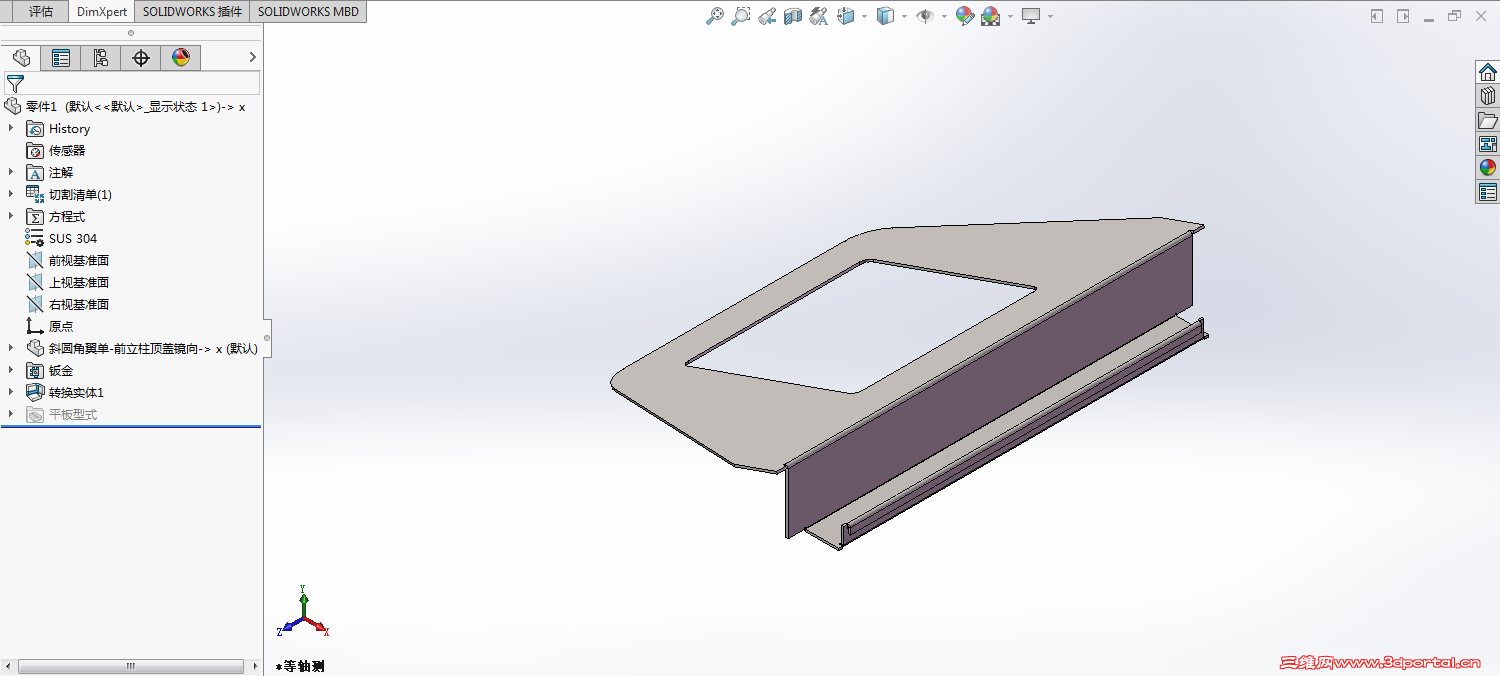Select the 零件1 root tree node
1500x676 pixels.
tap(125, 106)
